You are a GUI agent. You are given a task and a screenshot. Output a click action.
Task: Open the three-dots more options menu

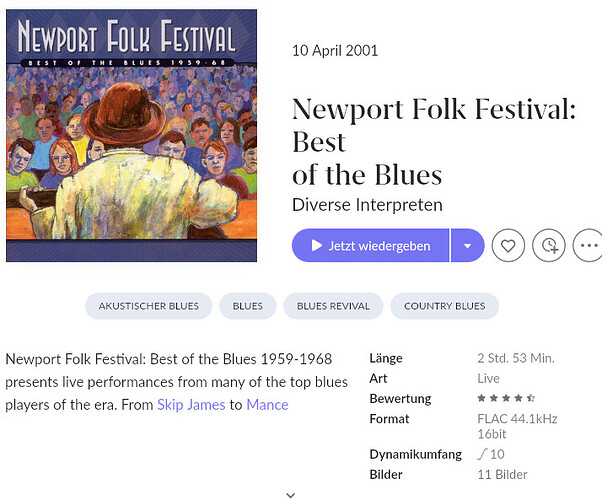pos(589,245)
